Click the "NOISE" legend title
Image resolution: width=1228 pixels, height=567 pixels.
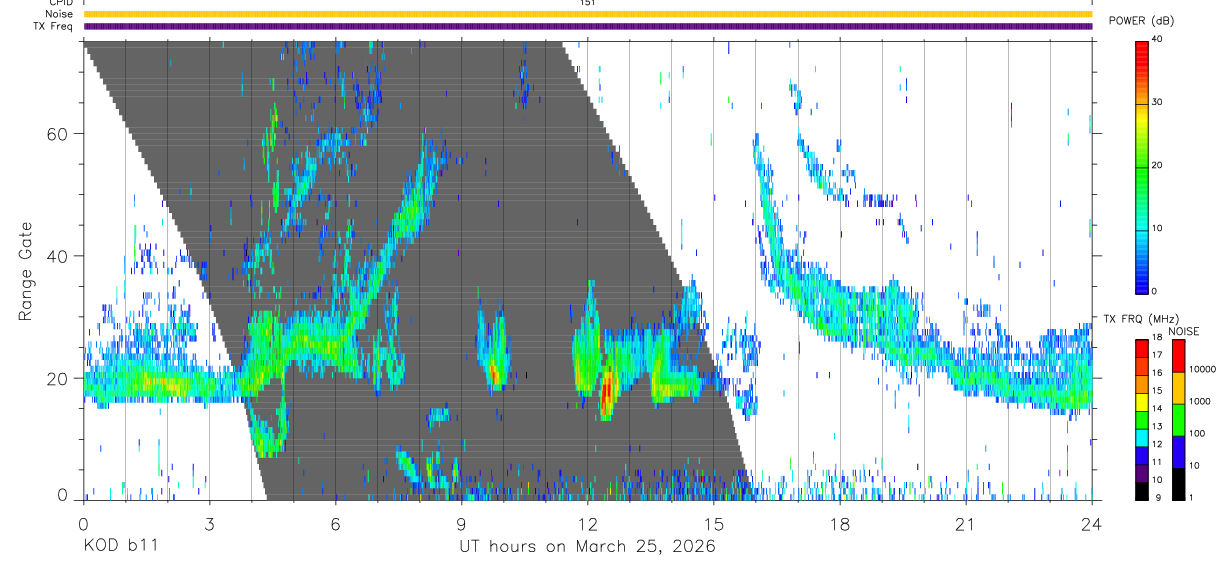point(1184,331)
